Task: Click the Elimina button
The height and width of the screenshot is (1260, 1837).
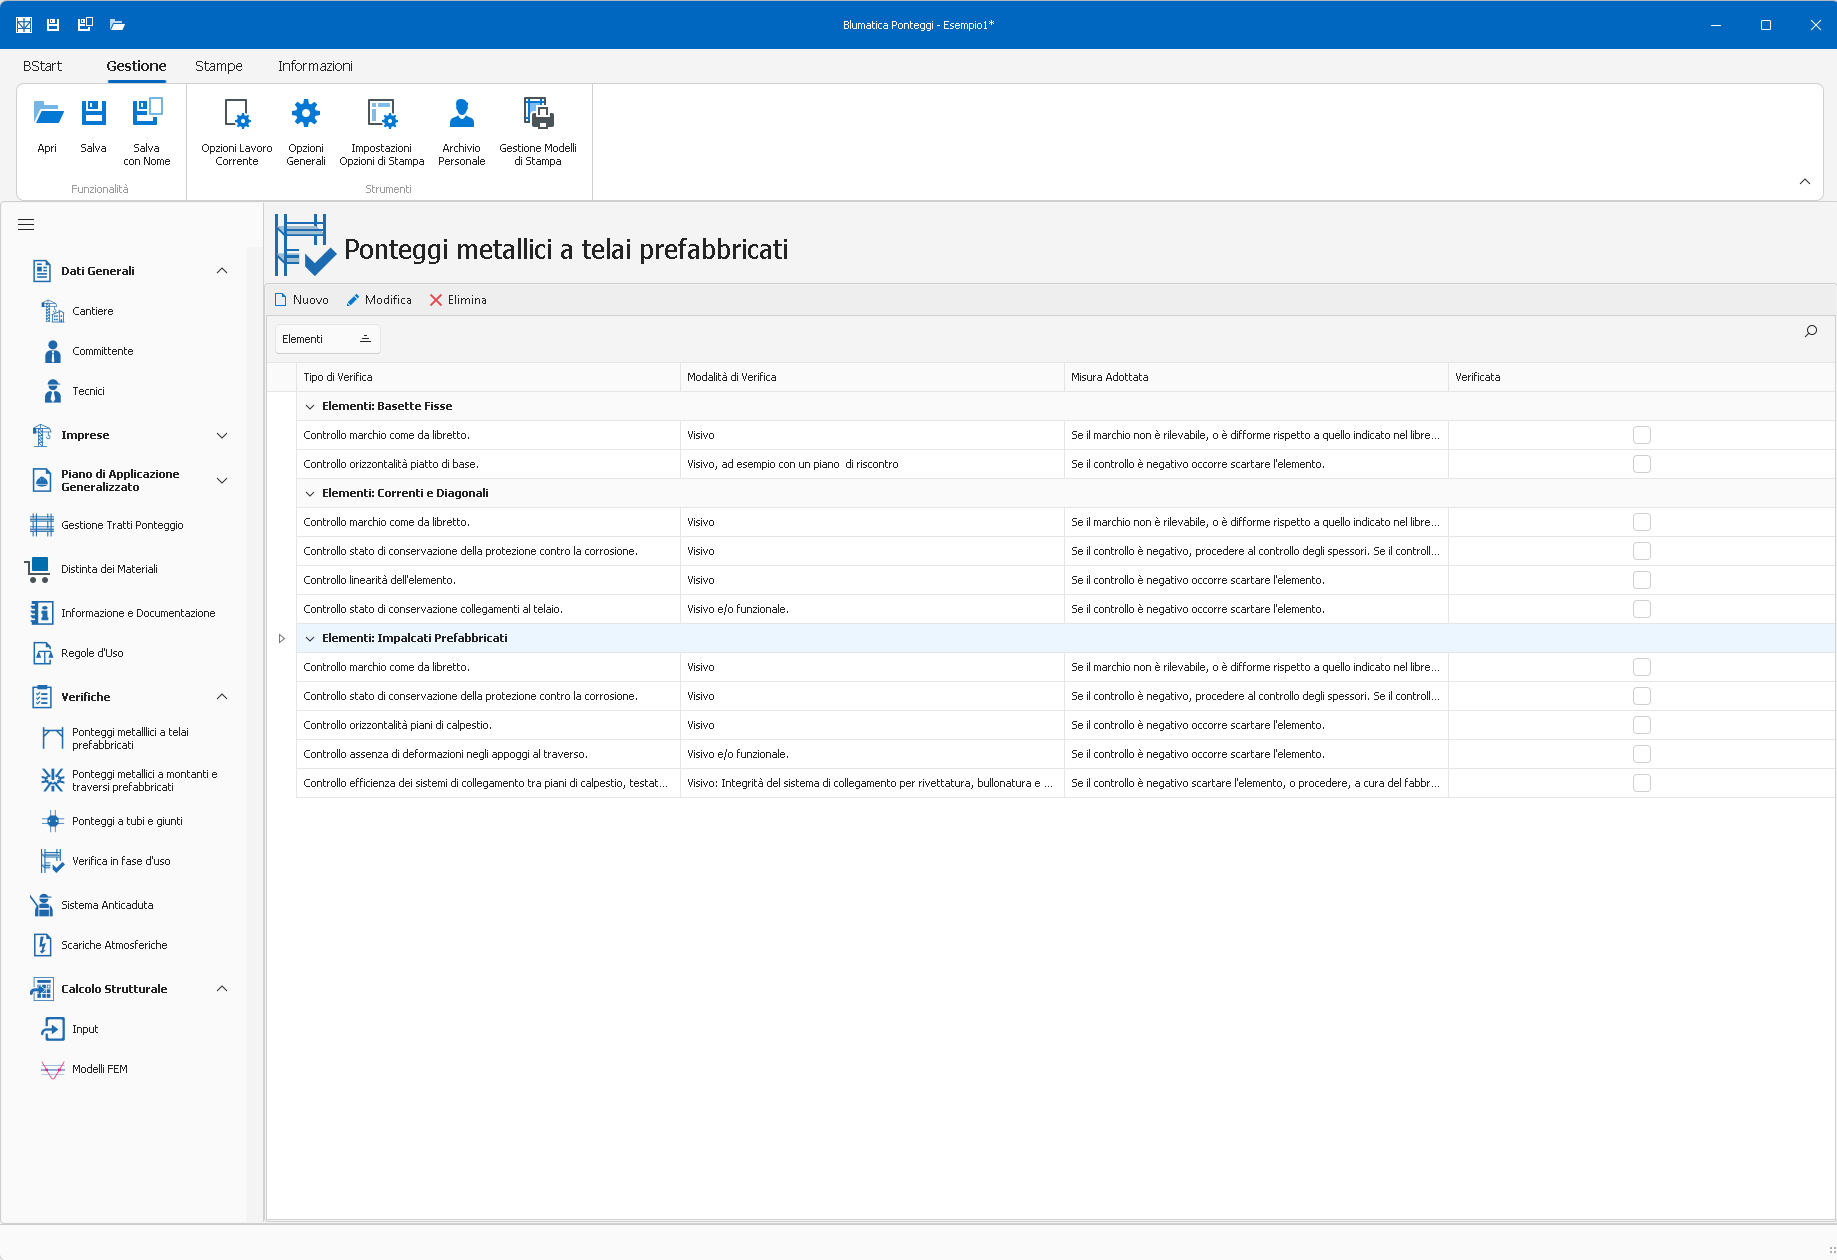Action: pos(458,300)
